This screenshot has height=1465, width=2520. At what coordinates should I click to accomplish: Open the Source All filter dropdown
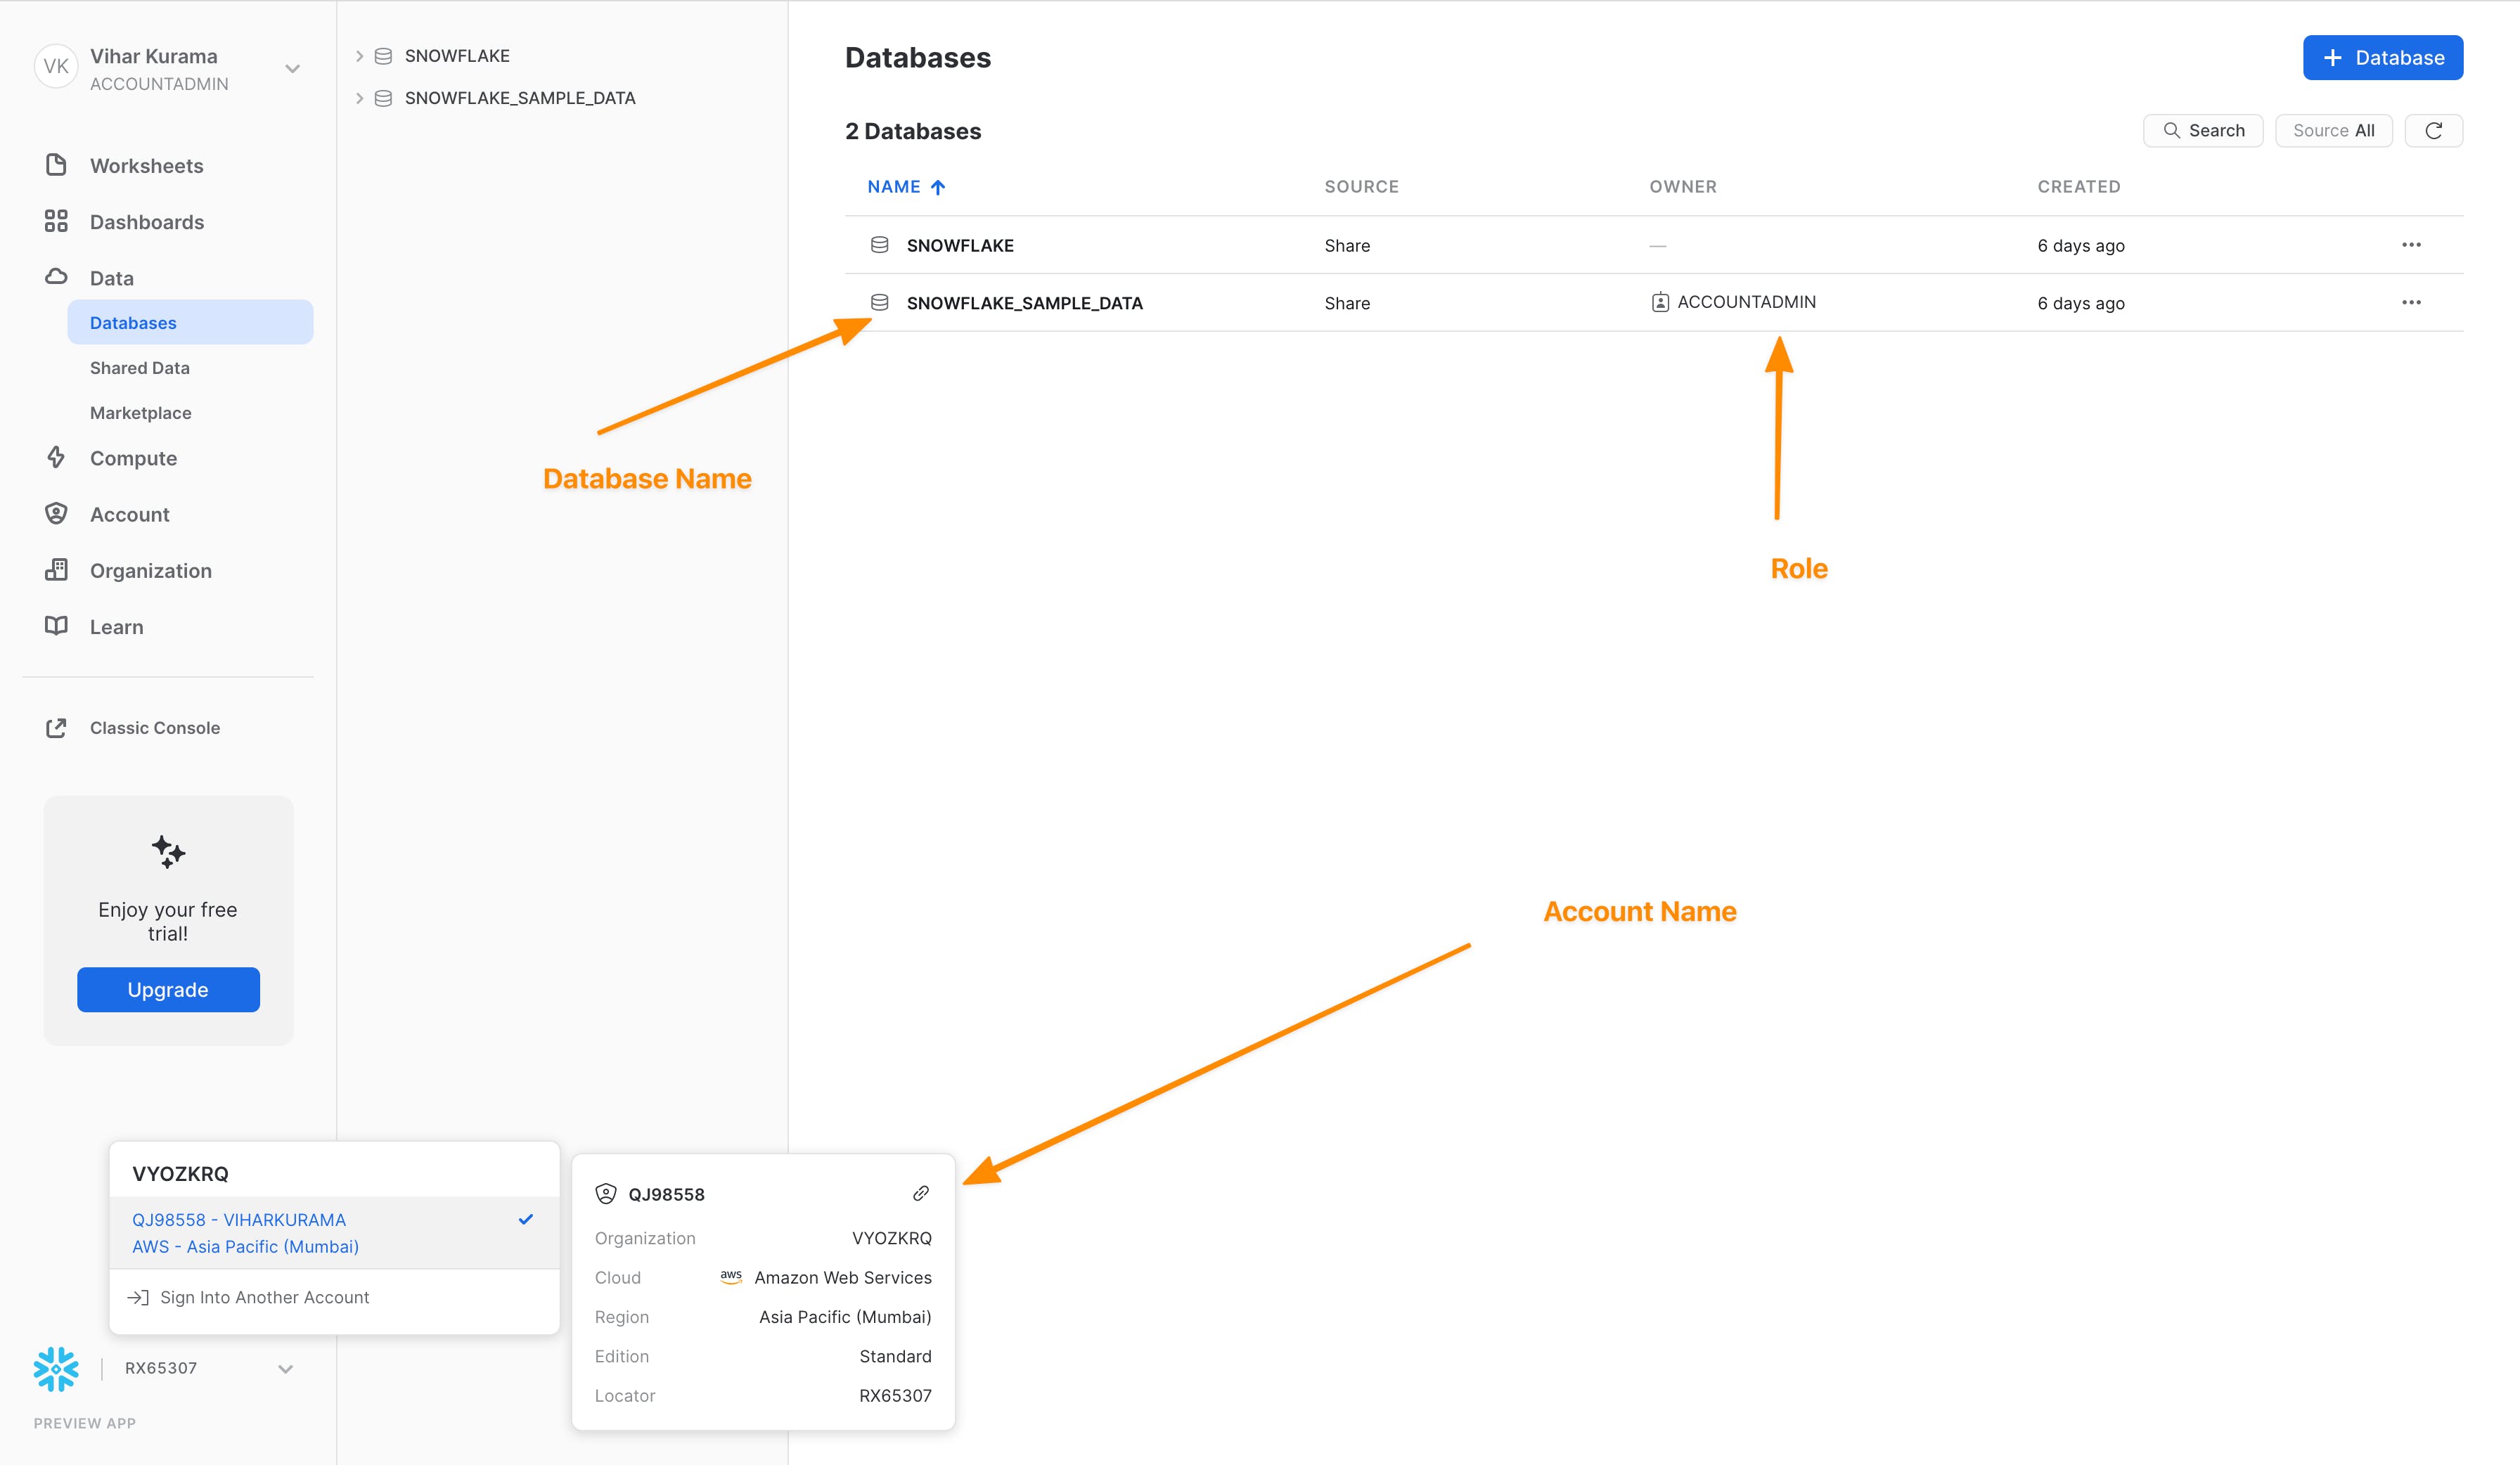[2332, 131]
